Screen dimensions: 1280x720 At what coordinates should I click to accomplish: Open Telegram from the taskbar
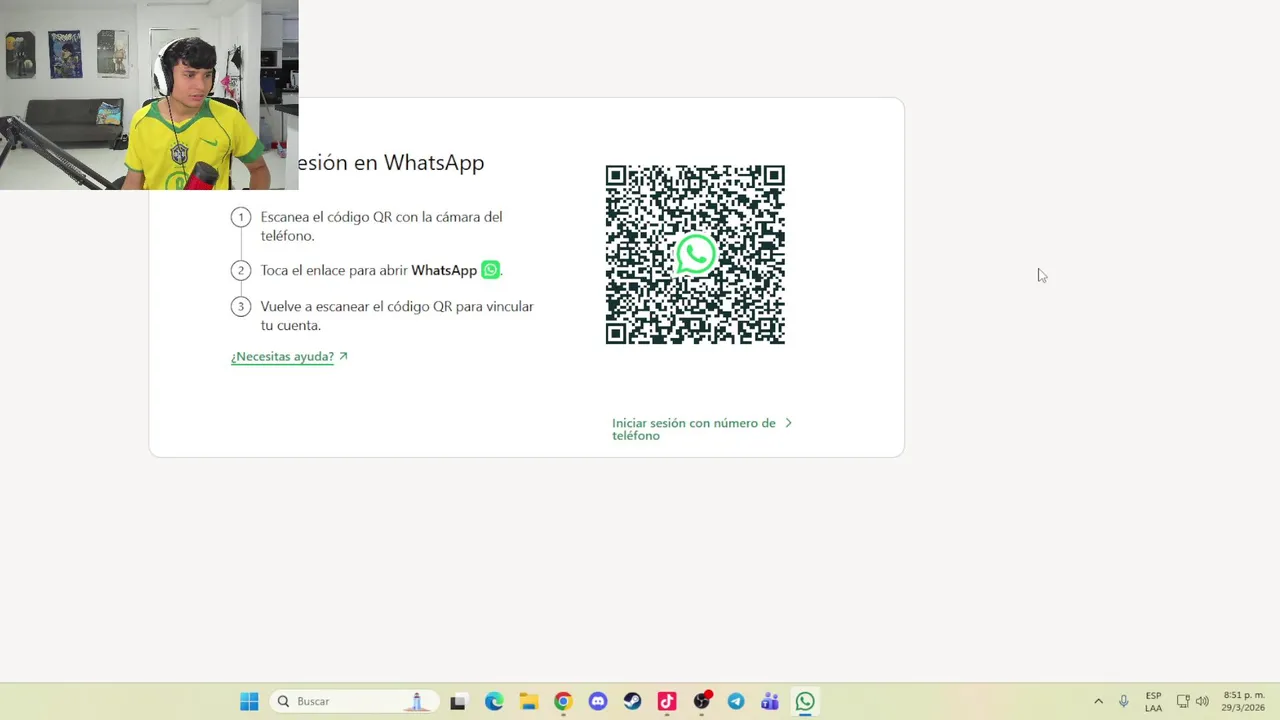click(x=736, y=701)
